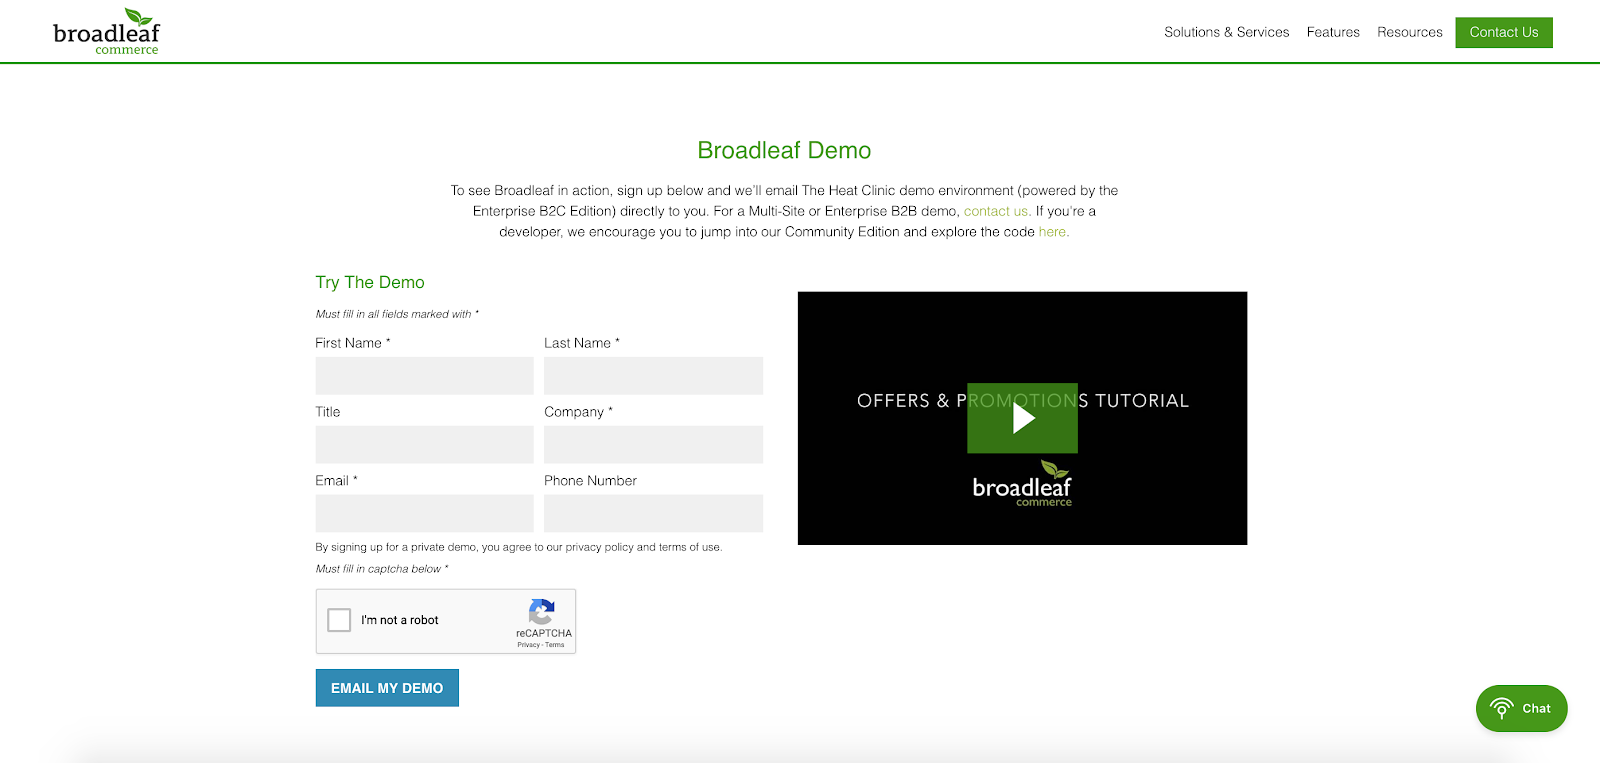Play the Offers & Promotions tutorial video
The image size is (1600, 763).
click(x=1022, y=418)
